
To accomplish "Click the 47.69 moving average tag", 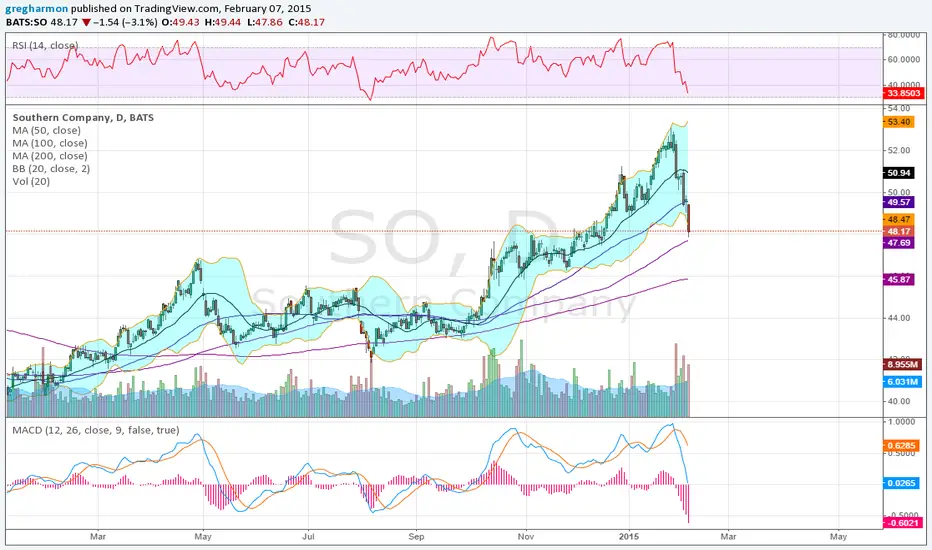I will [898, 243].
